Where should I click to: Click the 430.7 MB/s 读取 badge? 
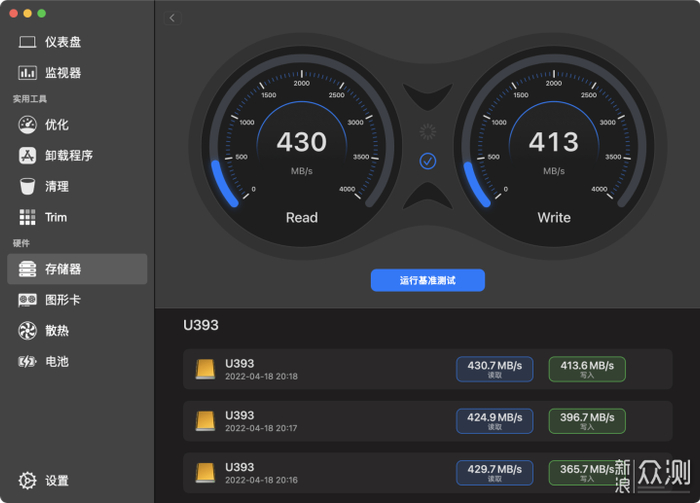pyautogui.click(x=495, y=369)
